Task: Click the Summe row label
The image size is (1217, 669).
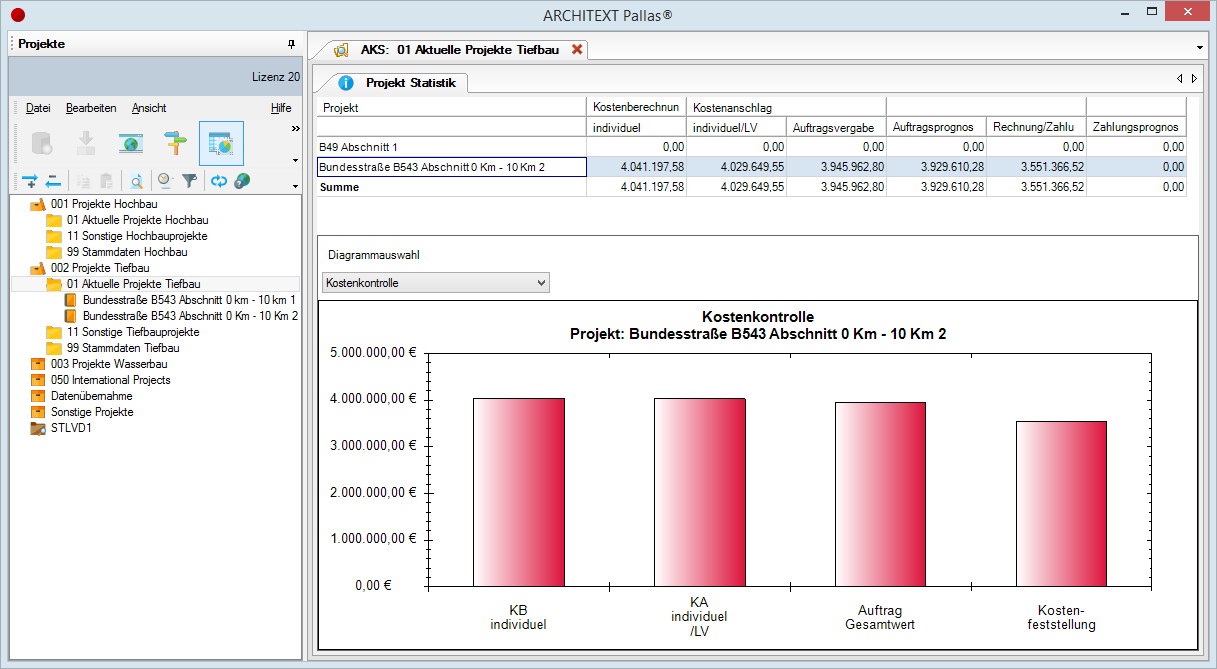Action: [x=339, y=187]
